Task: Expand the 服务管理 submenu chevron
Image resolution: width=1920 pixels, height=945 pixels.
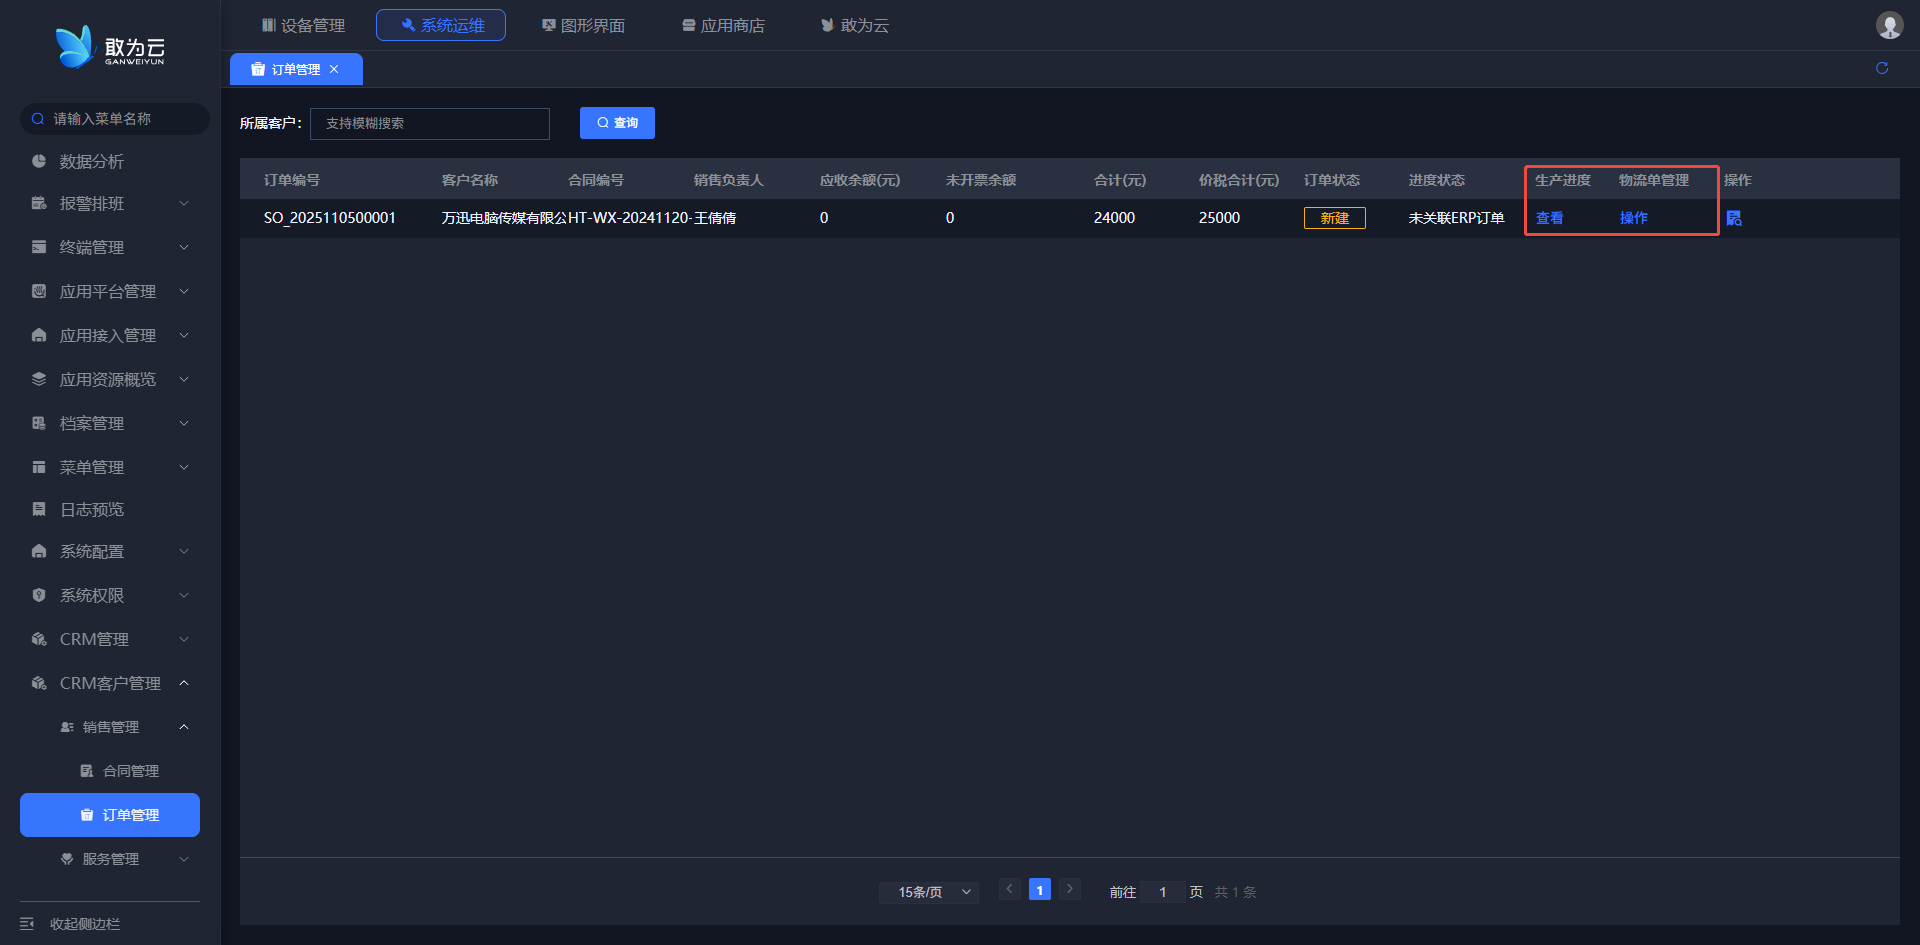Action: [184, 859]
